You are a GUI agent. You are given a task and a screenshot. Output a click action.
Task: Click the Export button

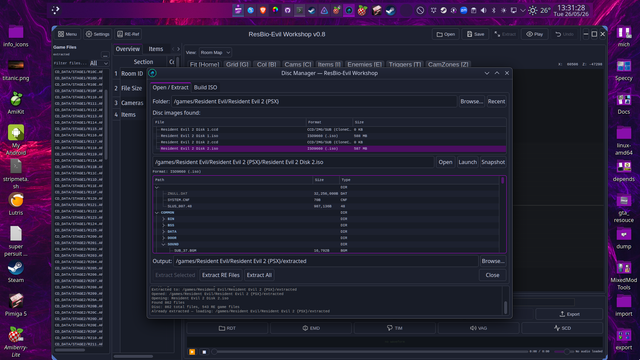[569, 314]
